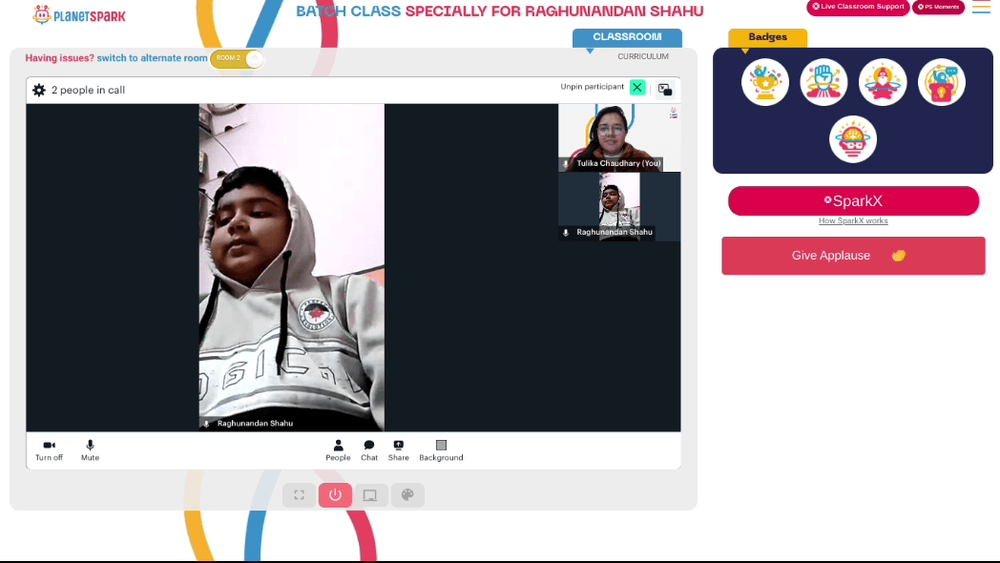Mute the microphone
1000x563 pixels.
[90, 450]
